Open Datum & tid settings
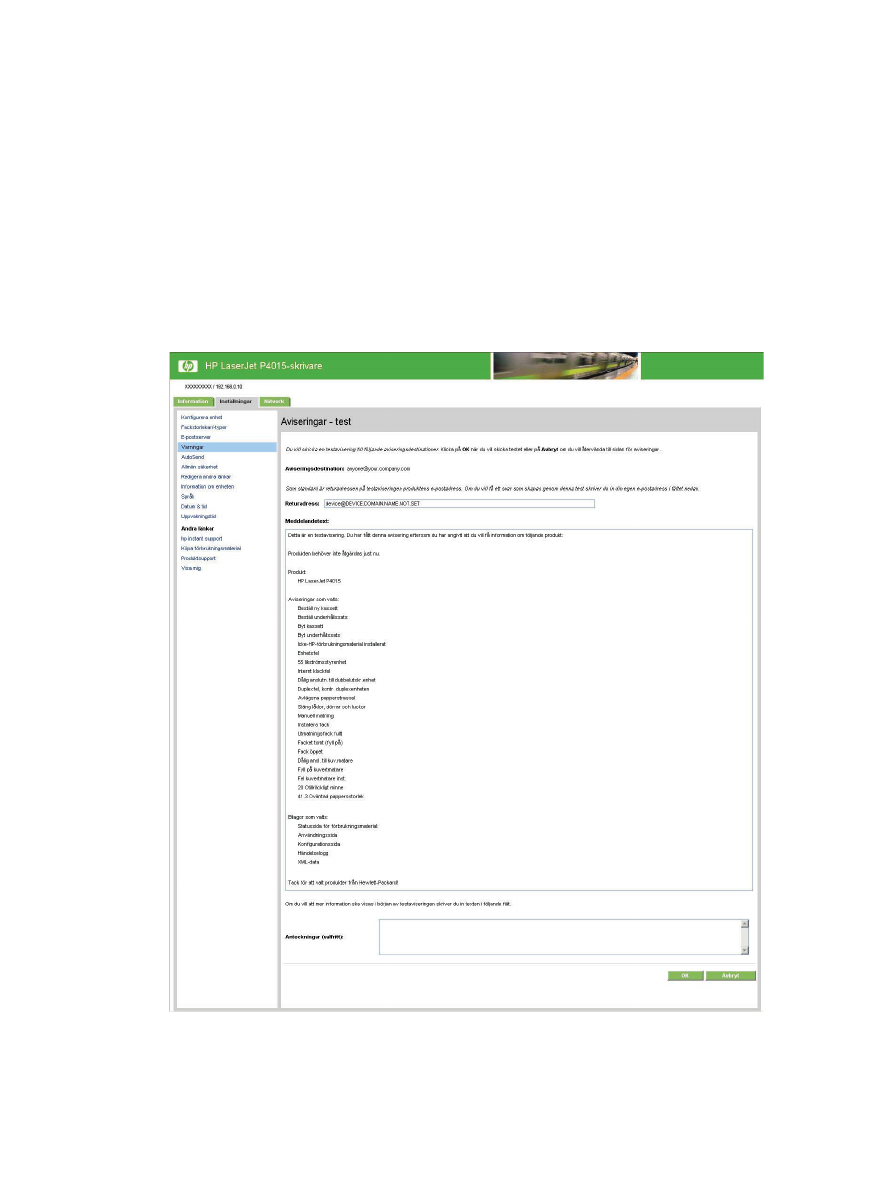This screenshot has width=893, height=1188. [194, 506]
